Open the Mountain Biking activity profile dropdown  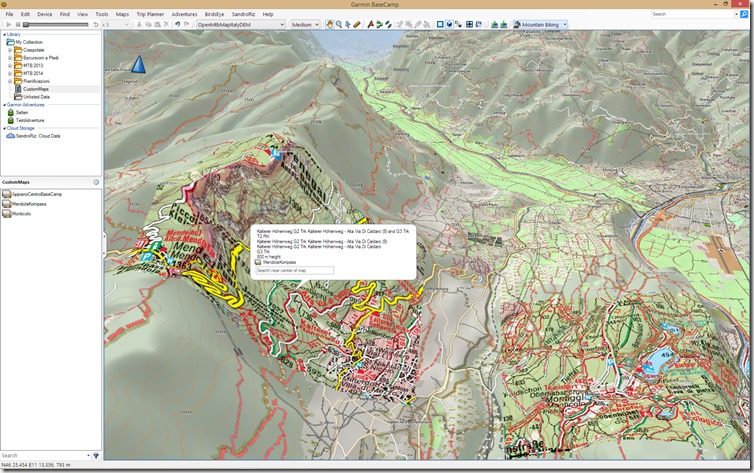540,24
